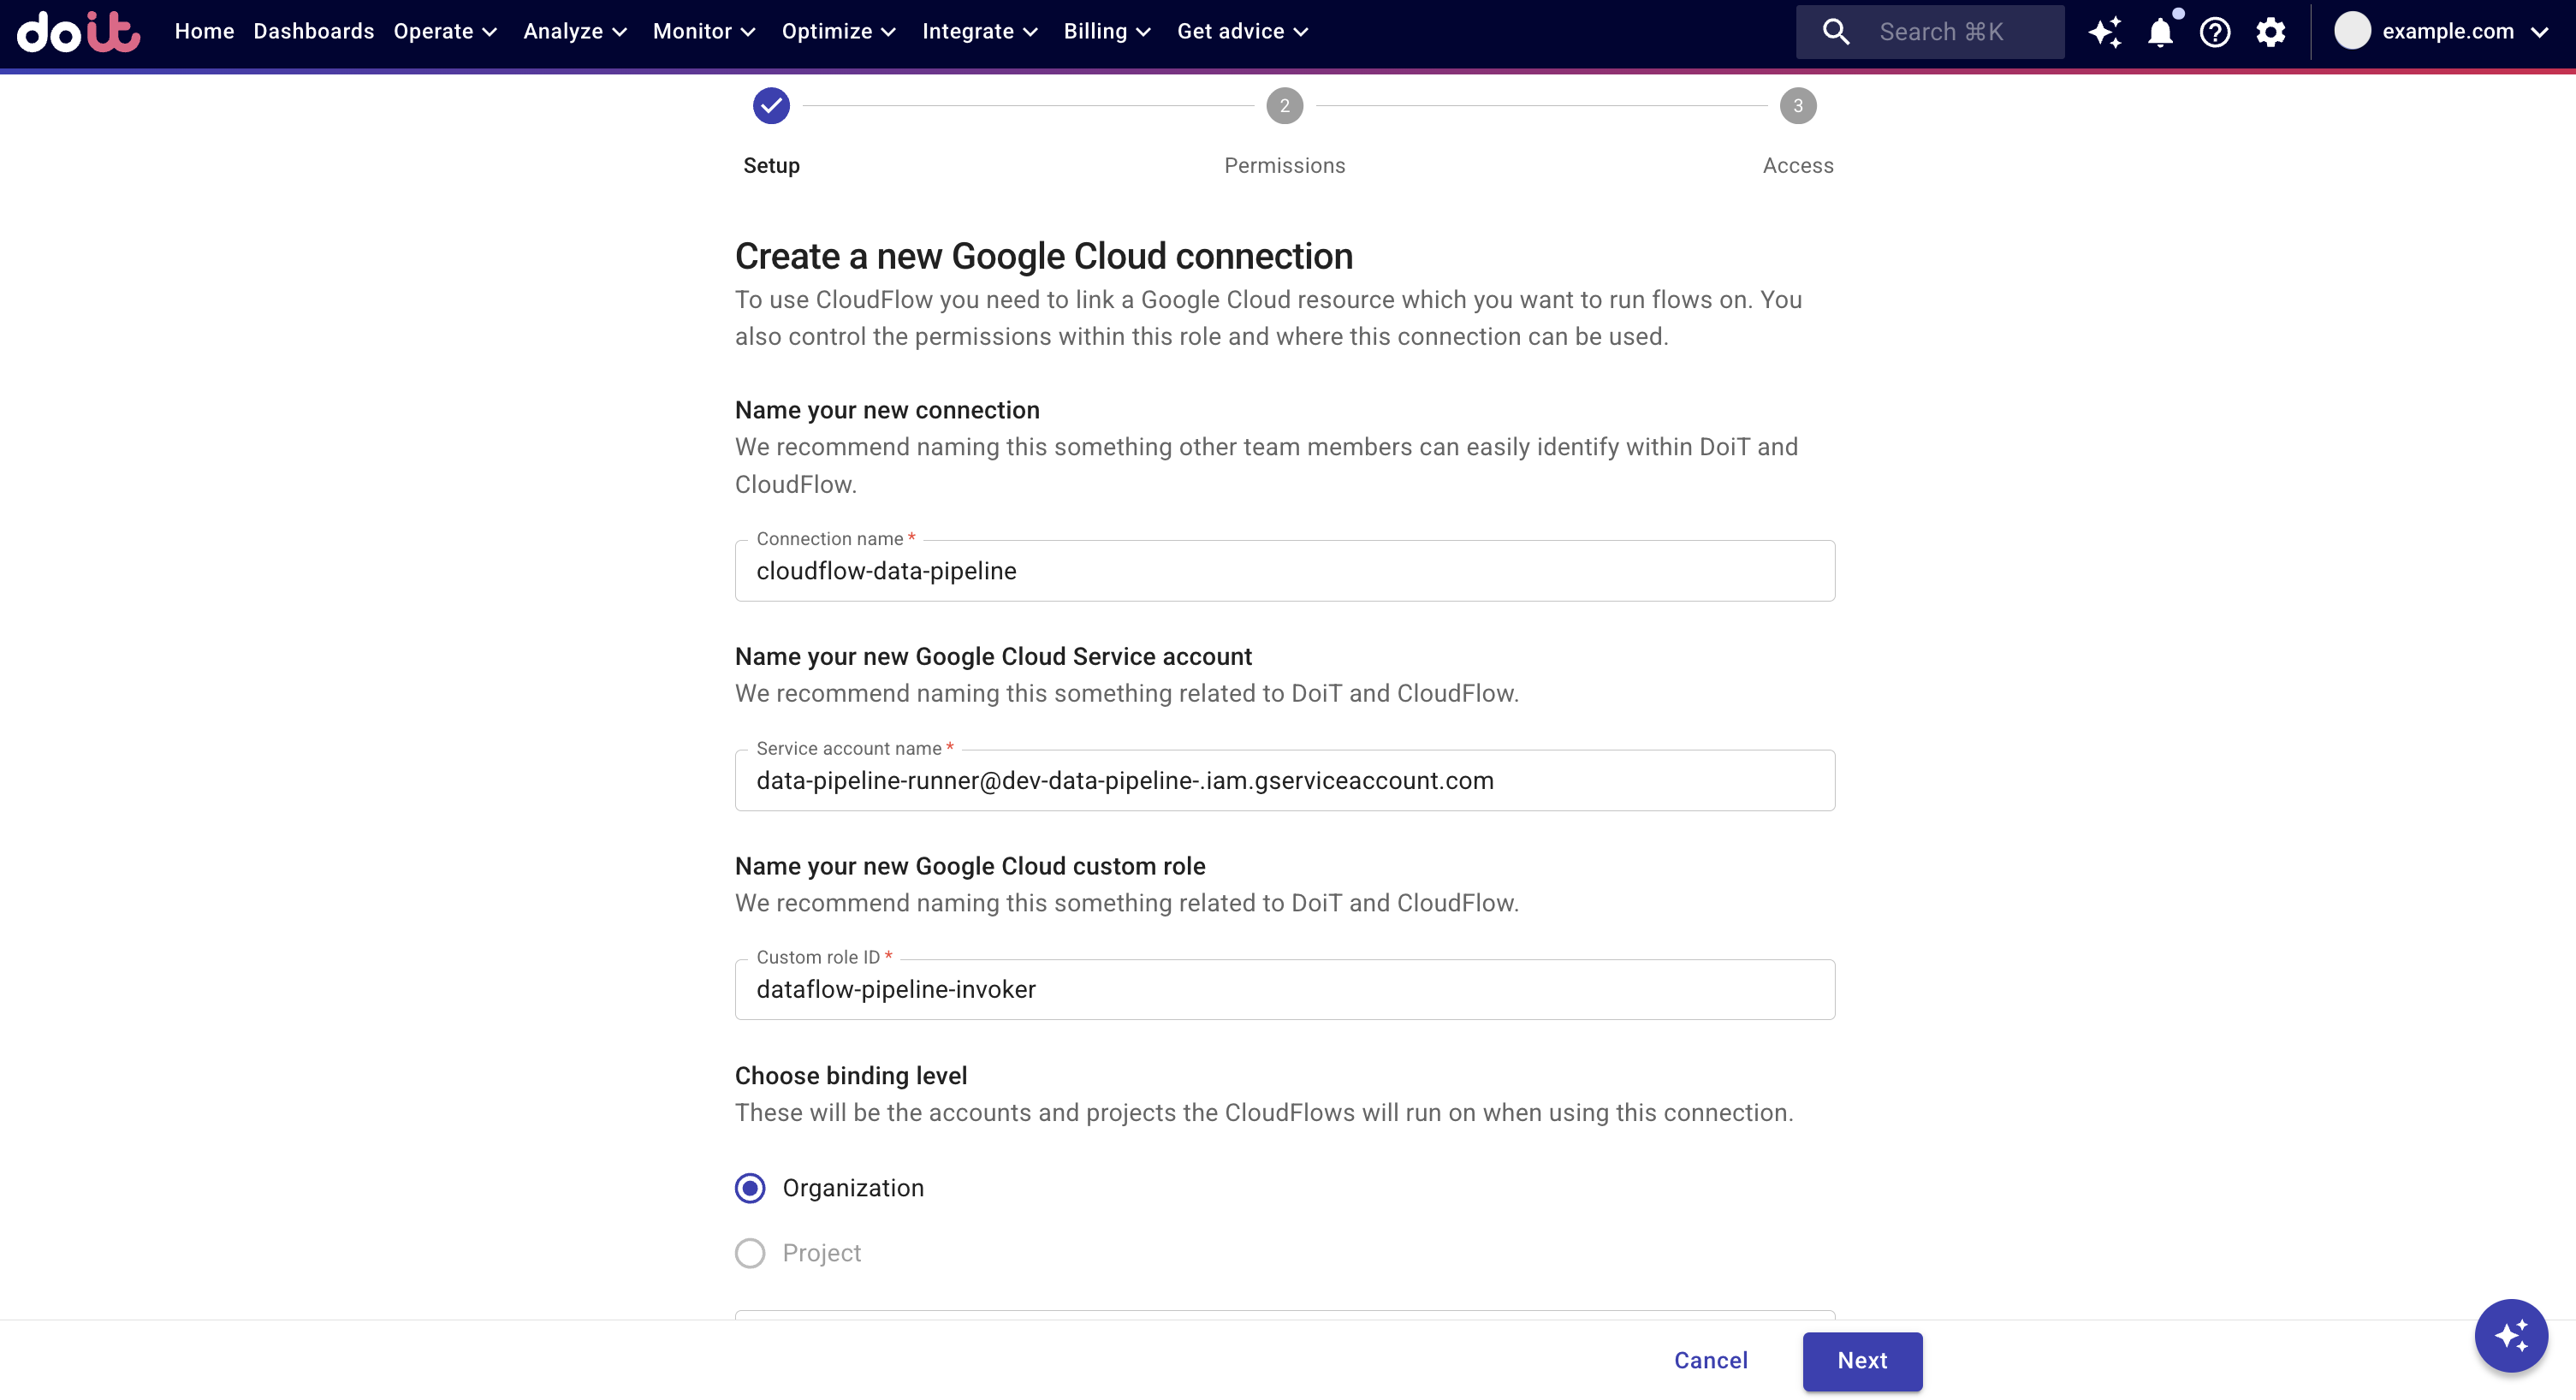The width and height of the screenshot is (2576, 1400).
Task: Open the AI assistant sparkles icon in navbar
Action: pyautogui.click(x=2106, y=31)
